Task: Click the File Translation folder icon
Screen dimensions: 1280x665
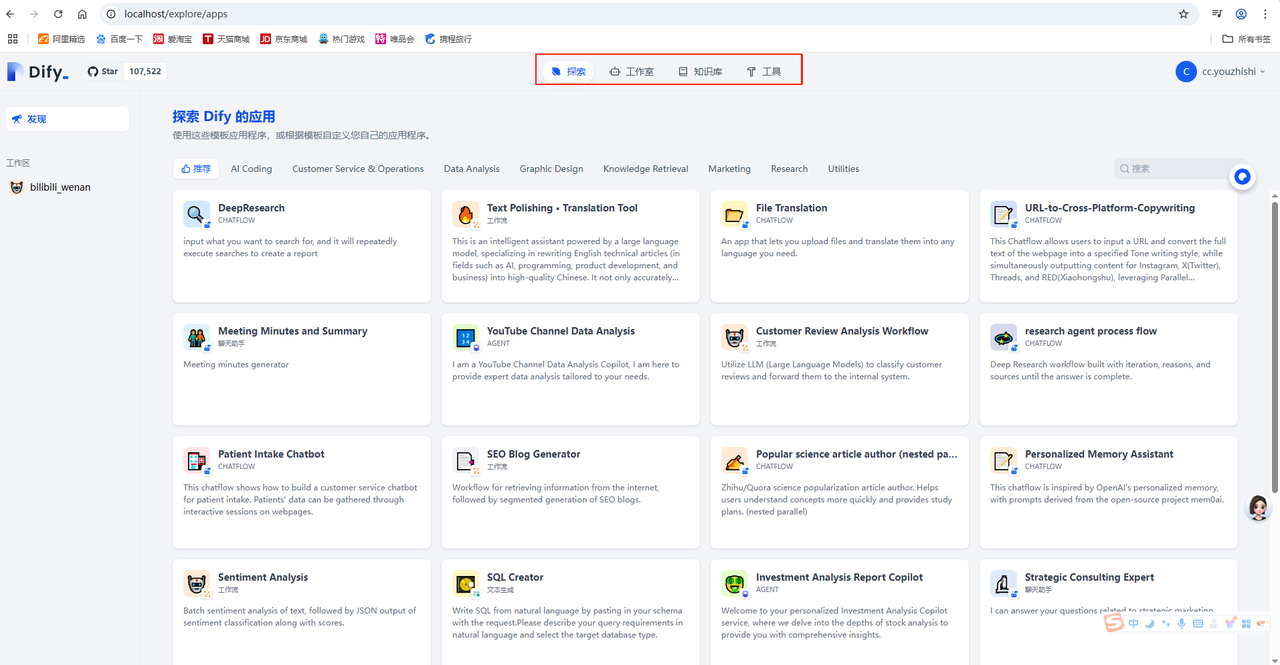Action: coord(734,214)
